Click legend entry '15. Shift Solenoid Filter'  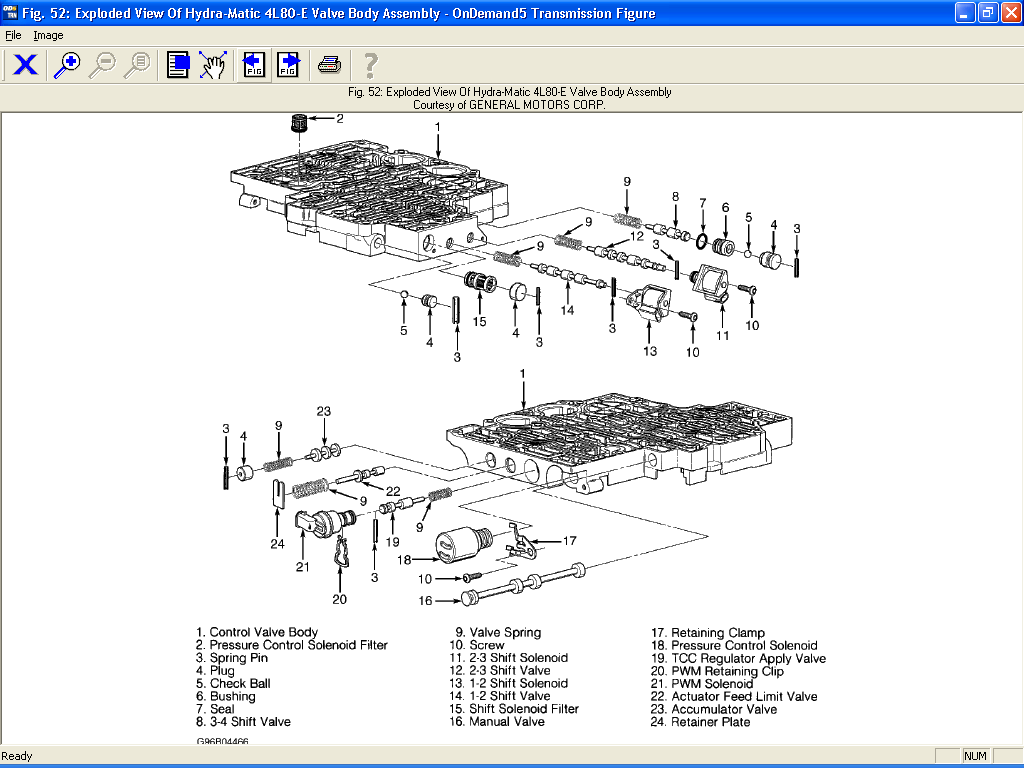click(514, 709)
